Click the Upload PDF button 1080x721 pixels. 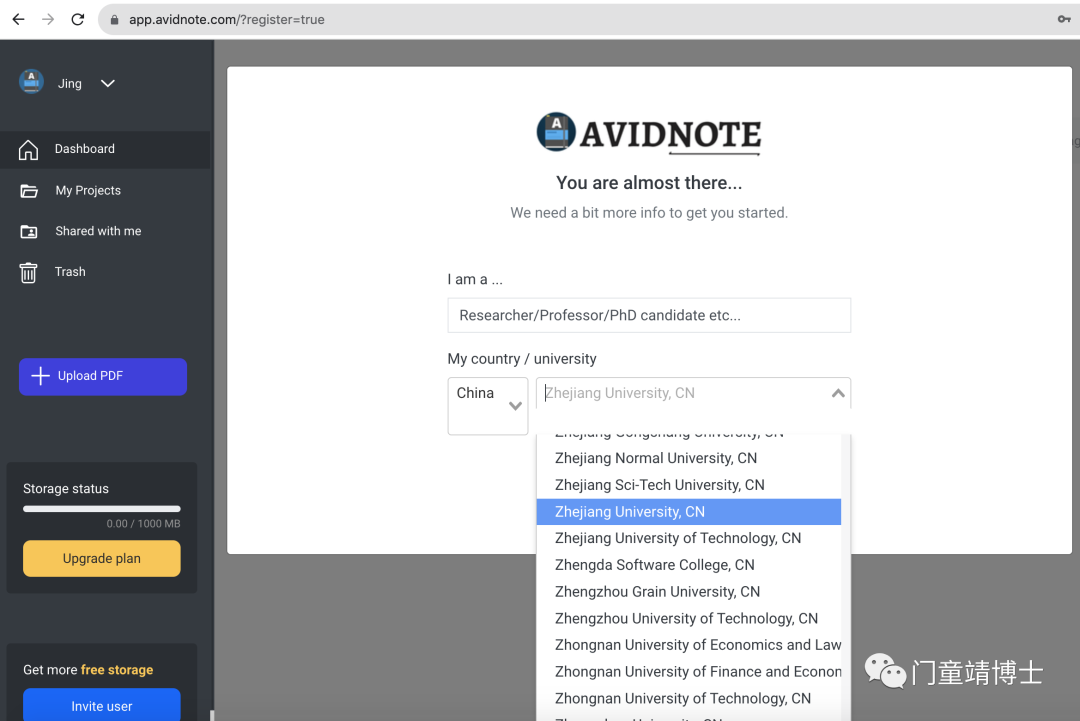[x=103, y=376]
